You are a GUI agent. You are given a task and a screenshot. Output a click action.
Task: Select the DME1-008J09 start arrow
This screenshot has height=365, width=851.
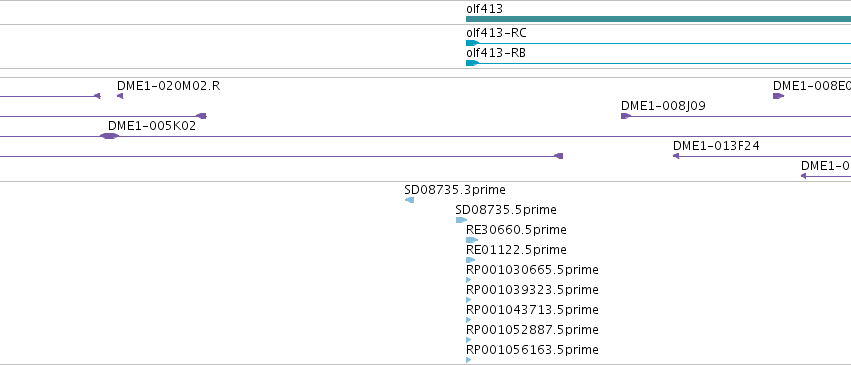(x=626, y=116)
